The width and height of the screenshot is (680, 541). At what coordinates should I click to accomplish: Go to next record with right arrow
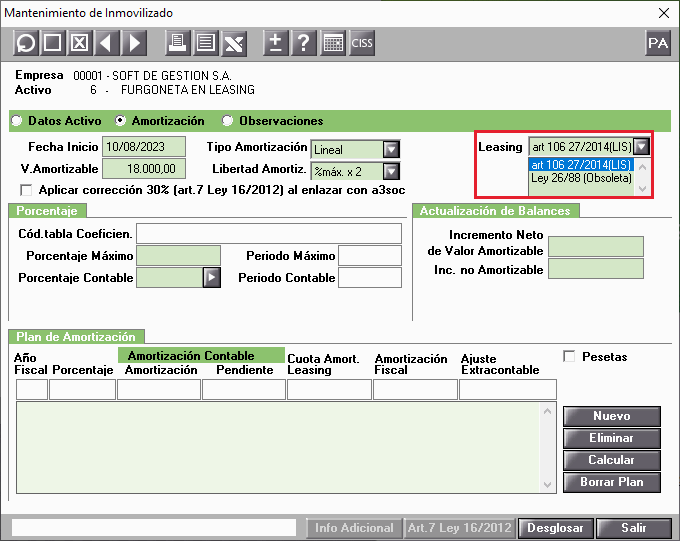coord(134,43)
